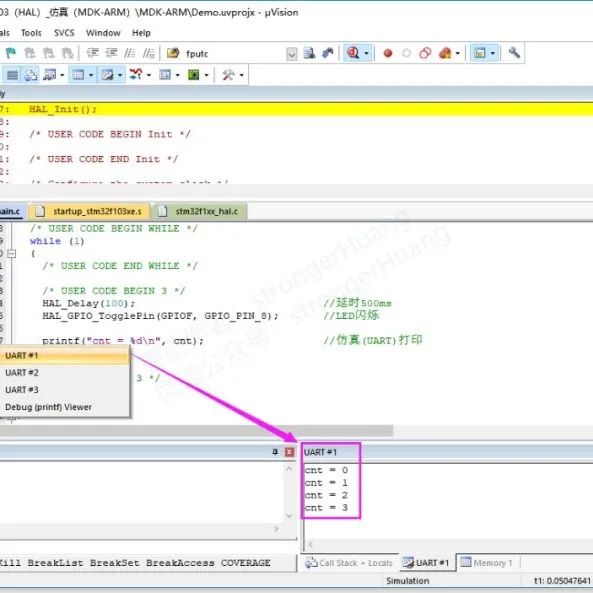Expand the Window Layout dropdown arrow
Image resolution: width=593 pixels, height=593 pixels.
pos(492,53)
